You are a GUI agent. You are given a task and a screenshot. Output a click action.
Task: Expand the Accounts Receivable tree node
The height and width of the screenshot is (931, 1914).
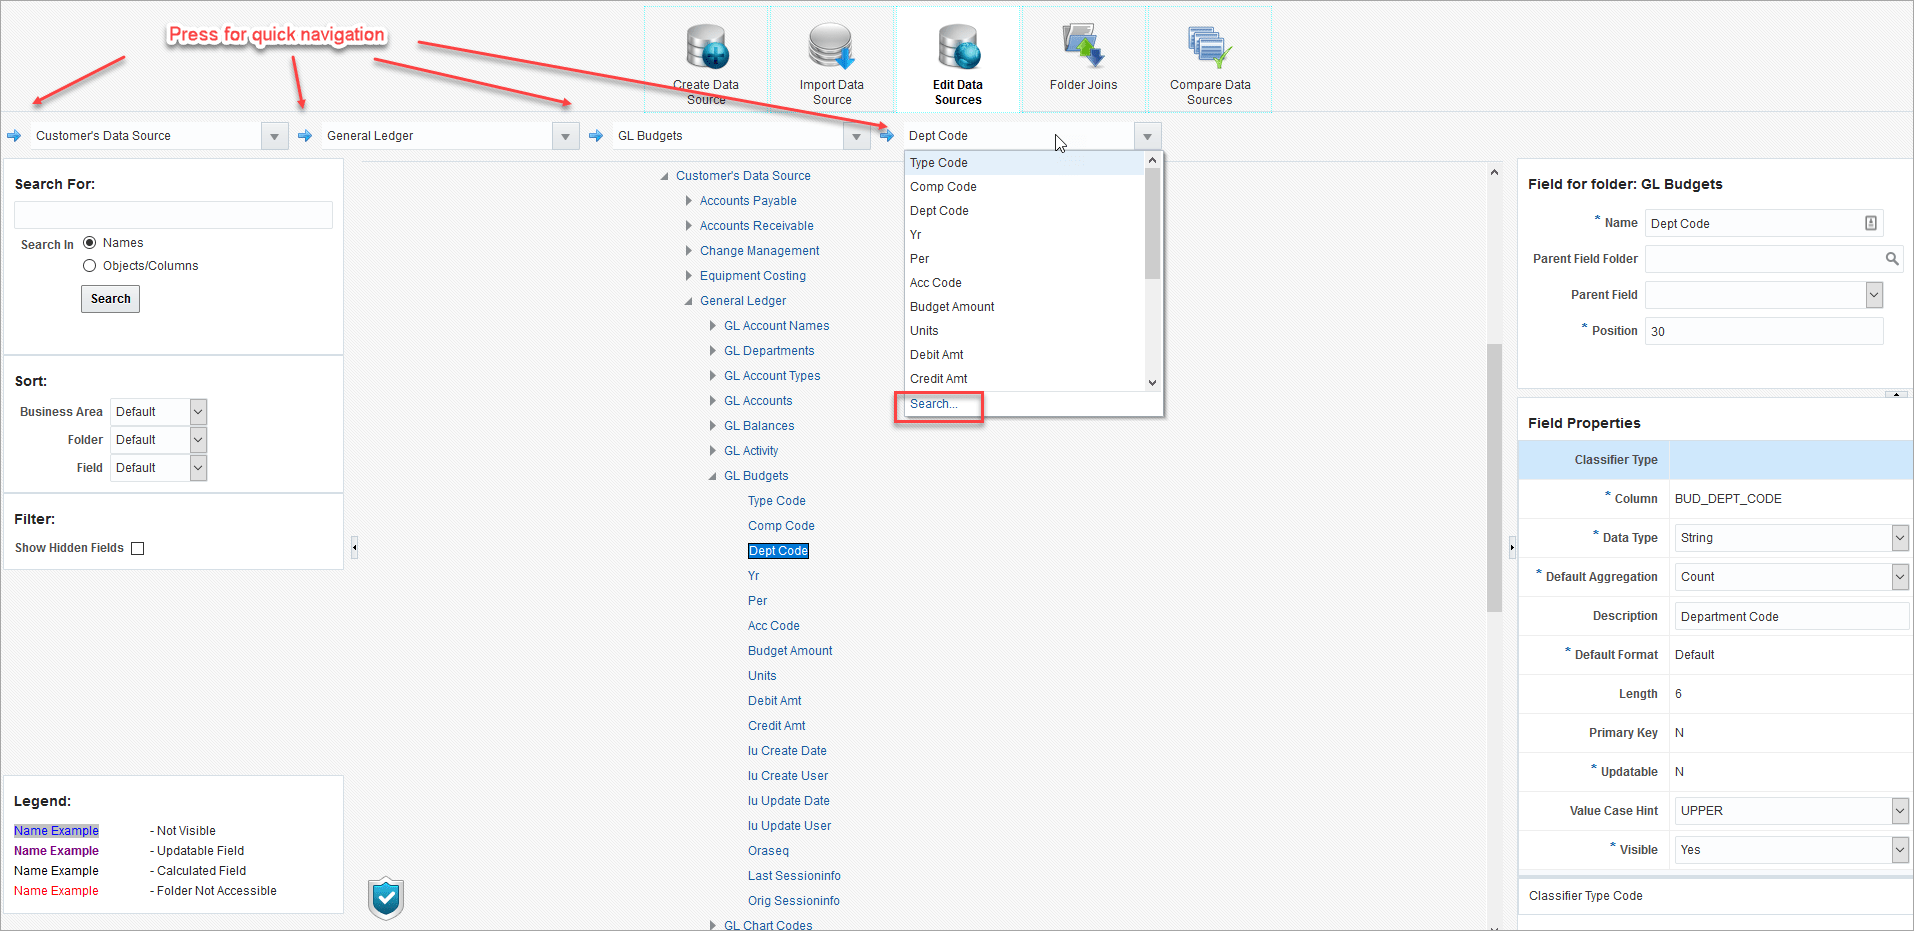tap(688, 226)
